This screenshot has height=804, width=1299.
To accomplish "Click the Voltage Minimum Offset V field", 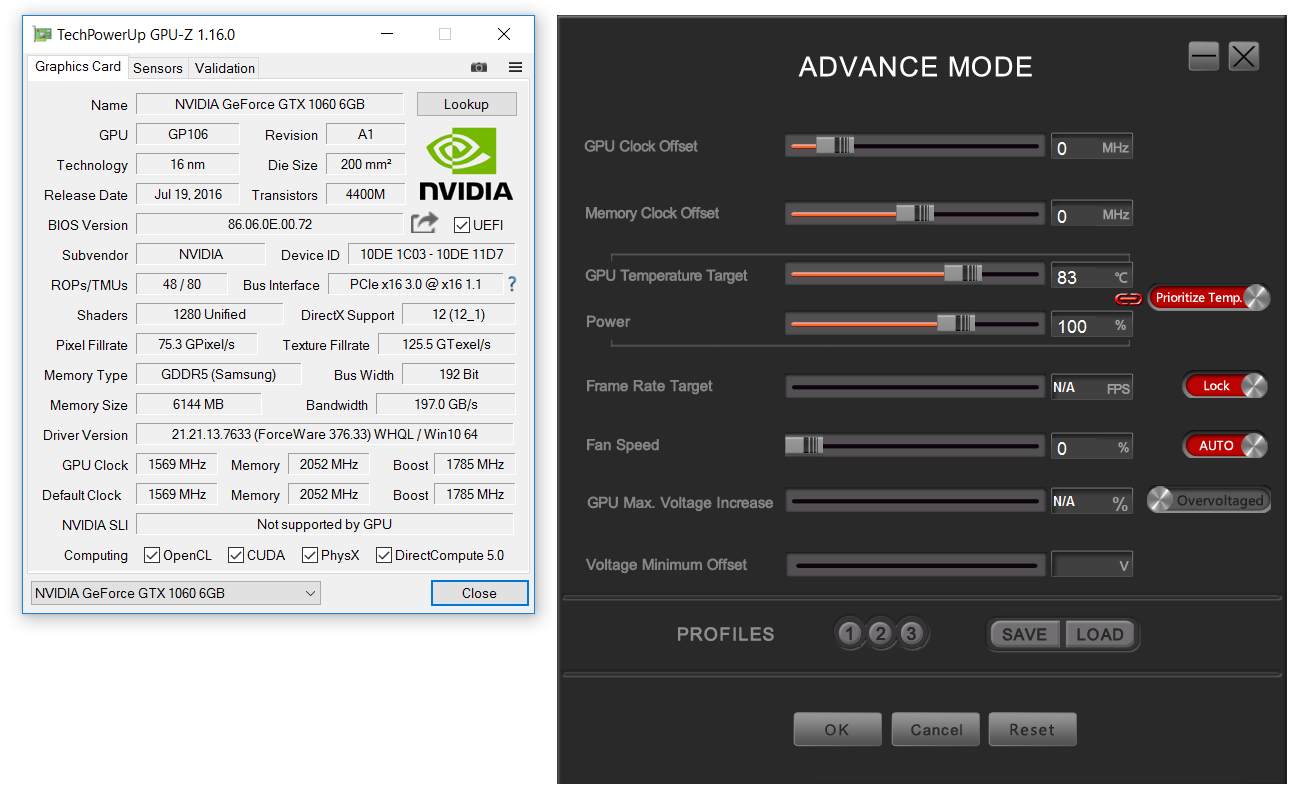I will click(x=1091, y=565).
